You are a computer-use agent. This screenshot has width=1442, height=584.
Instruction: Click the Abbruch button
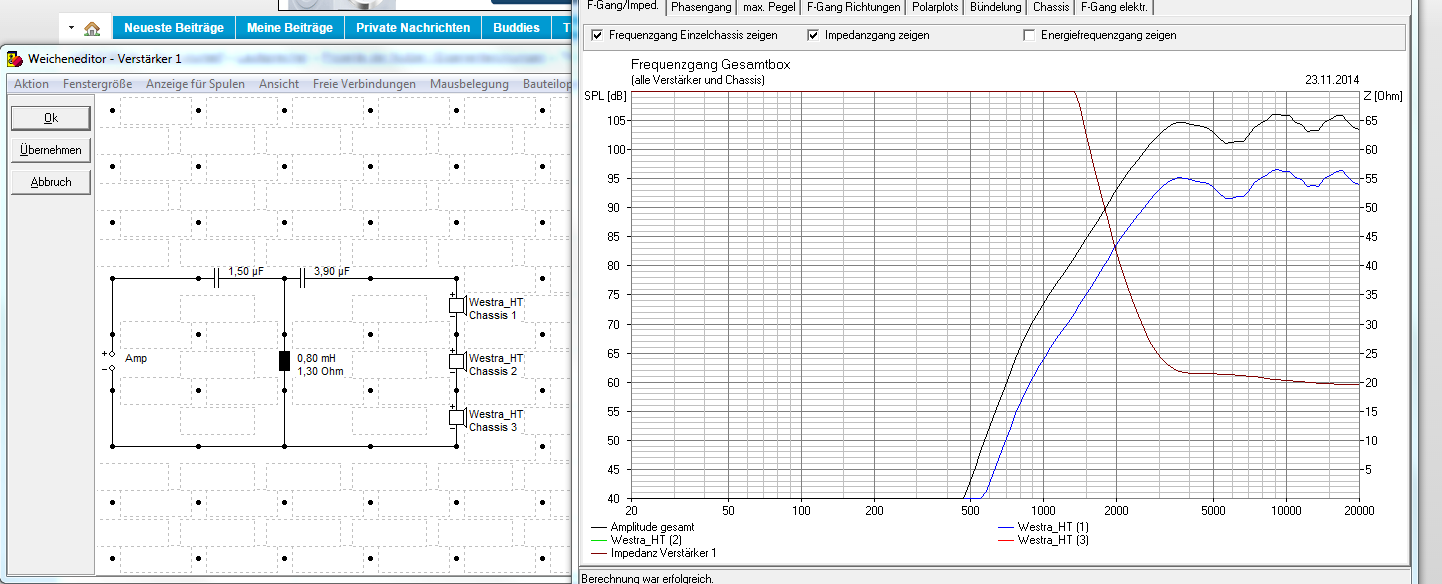[x=51, y=182]
